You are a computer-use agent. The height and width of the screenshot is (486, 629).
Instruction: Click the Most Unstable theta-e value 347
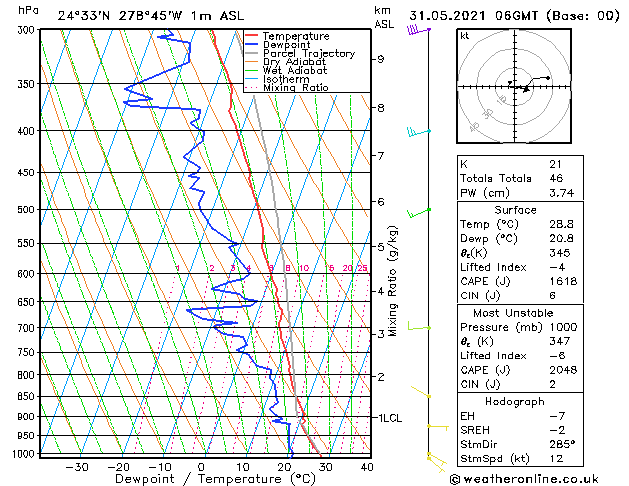click(560, 341)
